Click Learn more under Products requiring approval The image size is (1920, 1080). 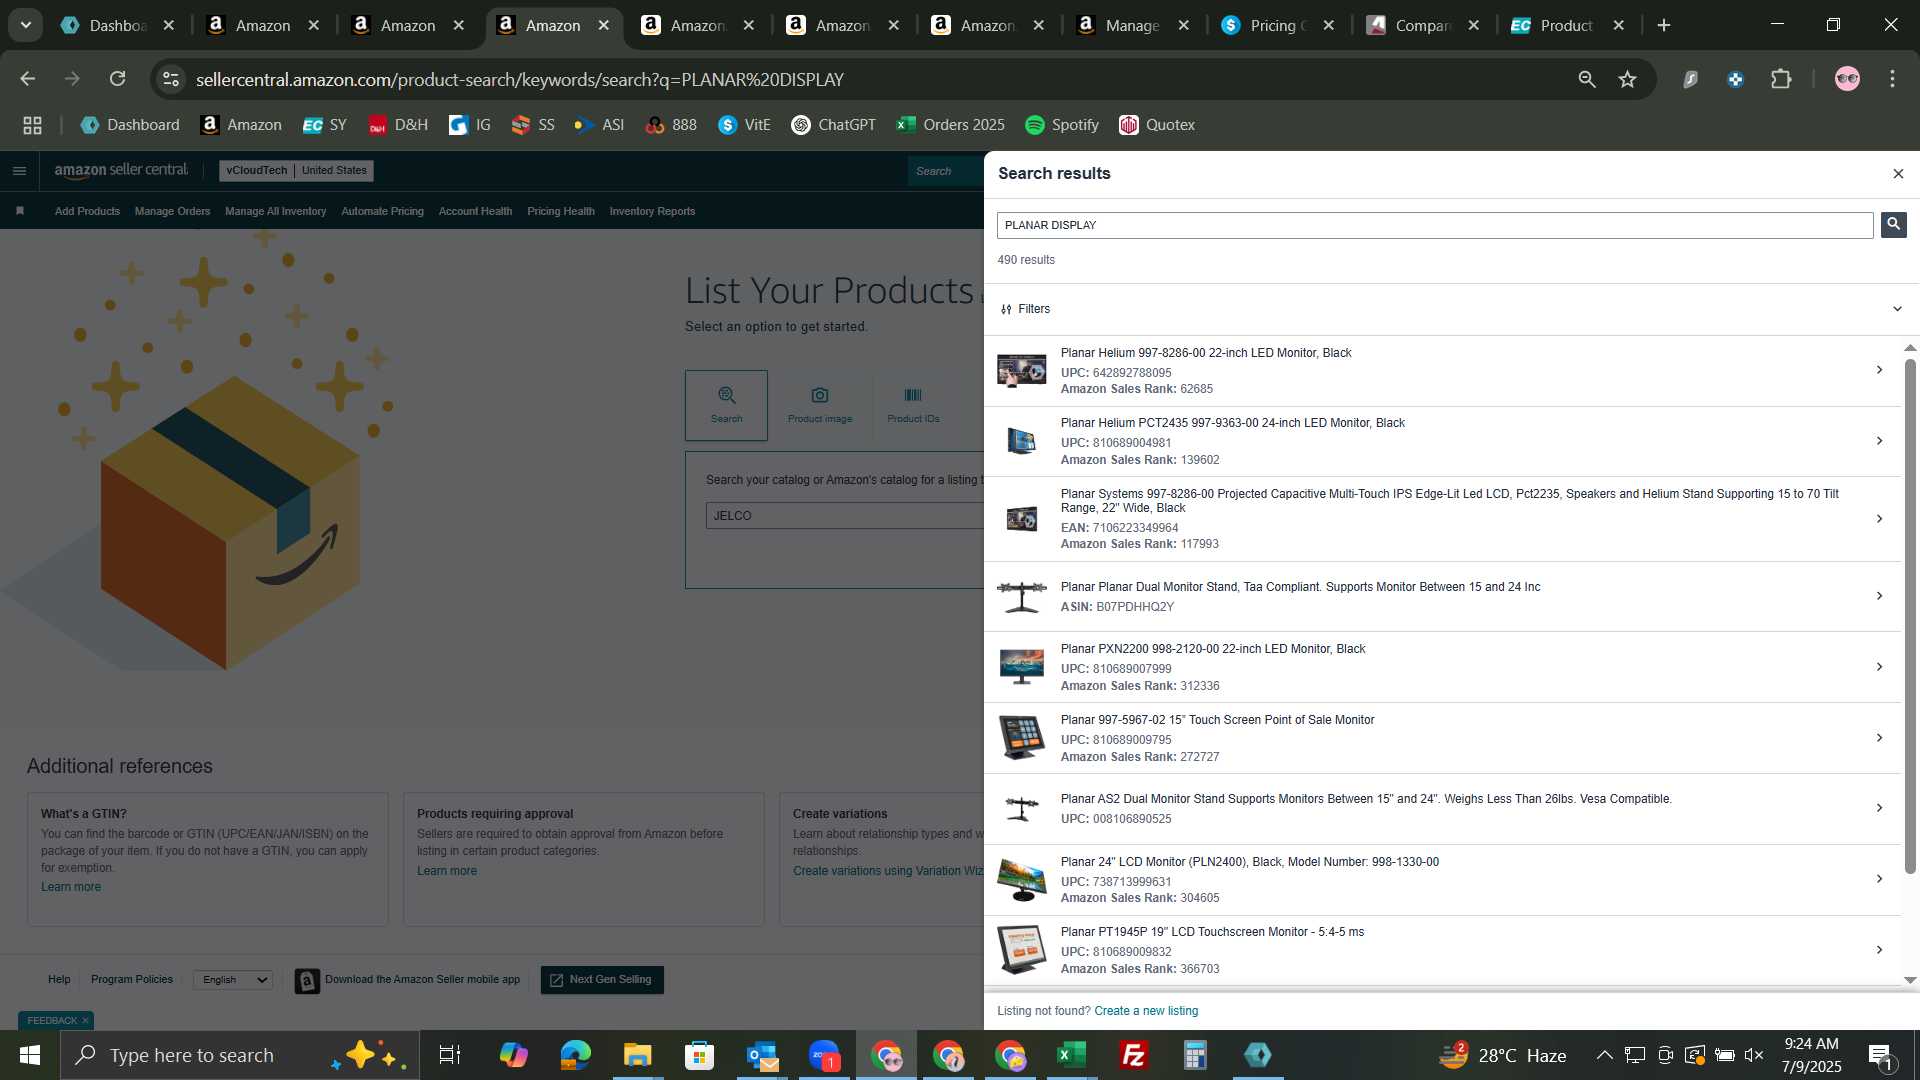tap(447, 871)
